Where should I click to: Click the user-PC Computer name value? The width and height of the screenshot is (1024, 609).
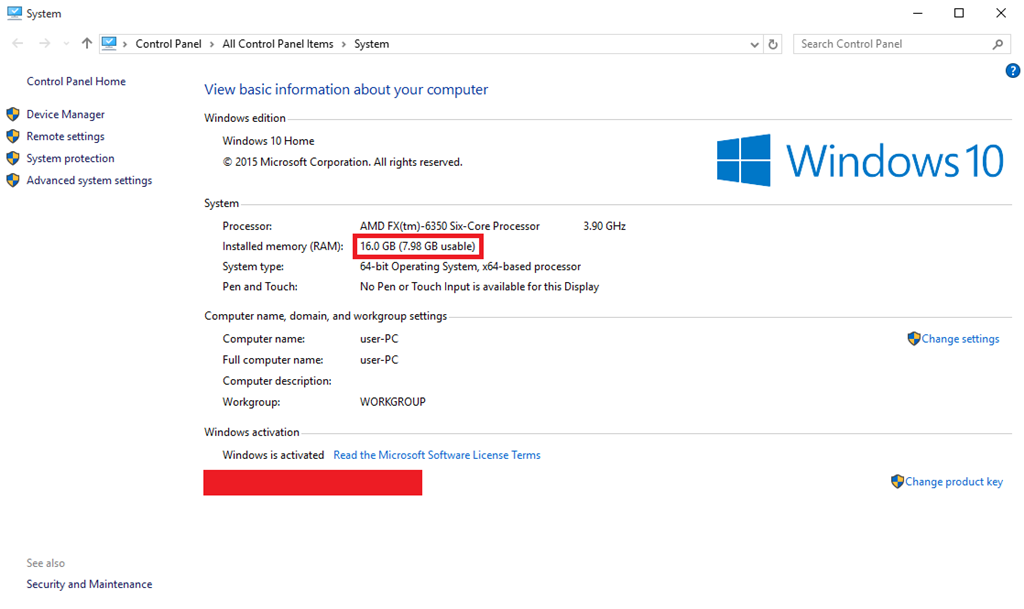click(379, 339)
